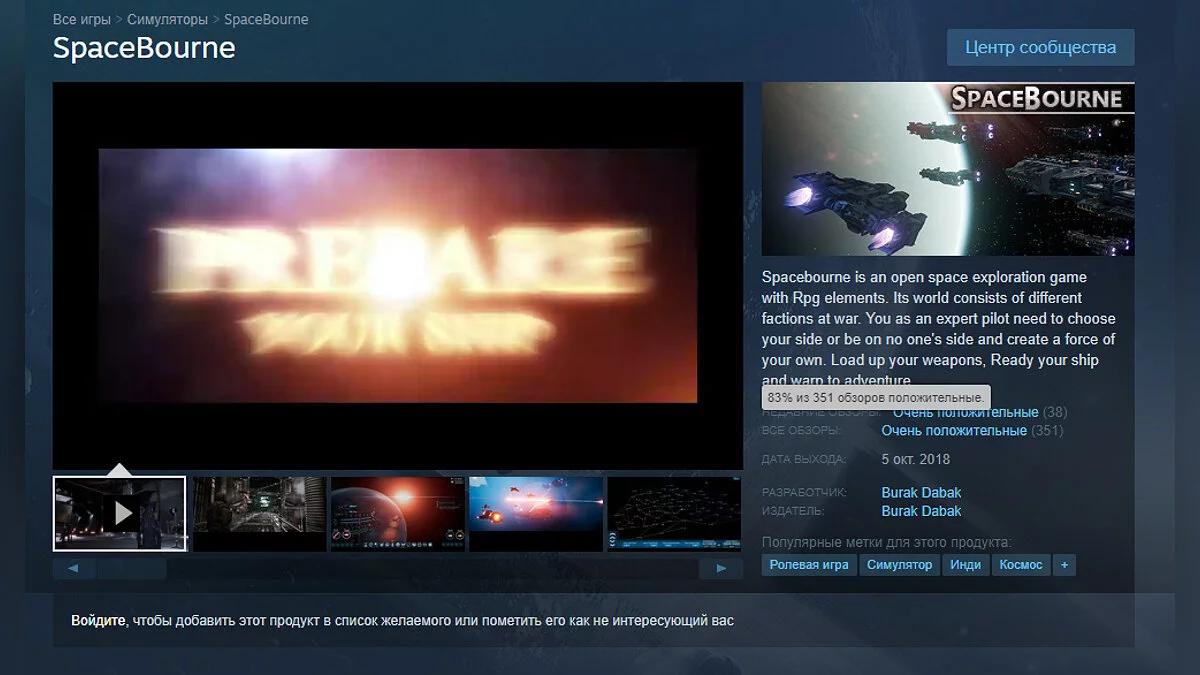Select the 'Симулятор' tag

point(900,565)
